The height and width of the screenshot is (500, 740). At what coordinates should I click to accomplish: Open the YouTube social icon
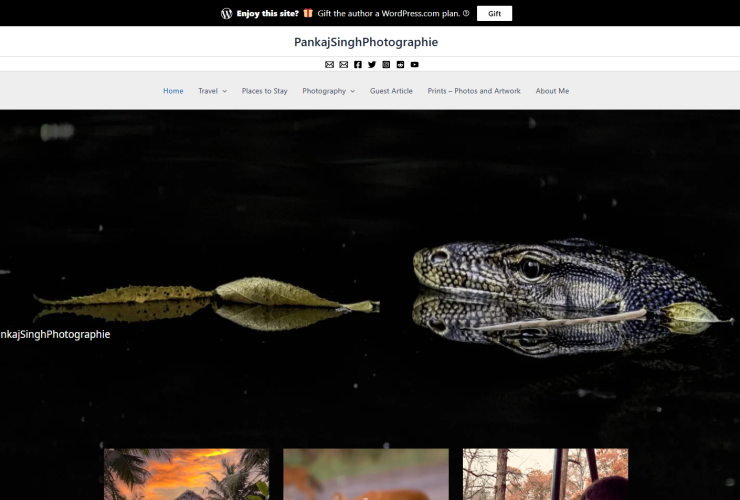click(414, 64)
